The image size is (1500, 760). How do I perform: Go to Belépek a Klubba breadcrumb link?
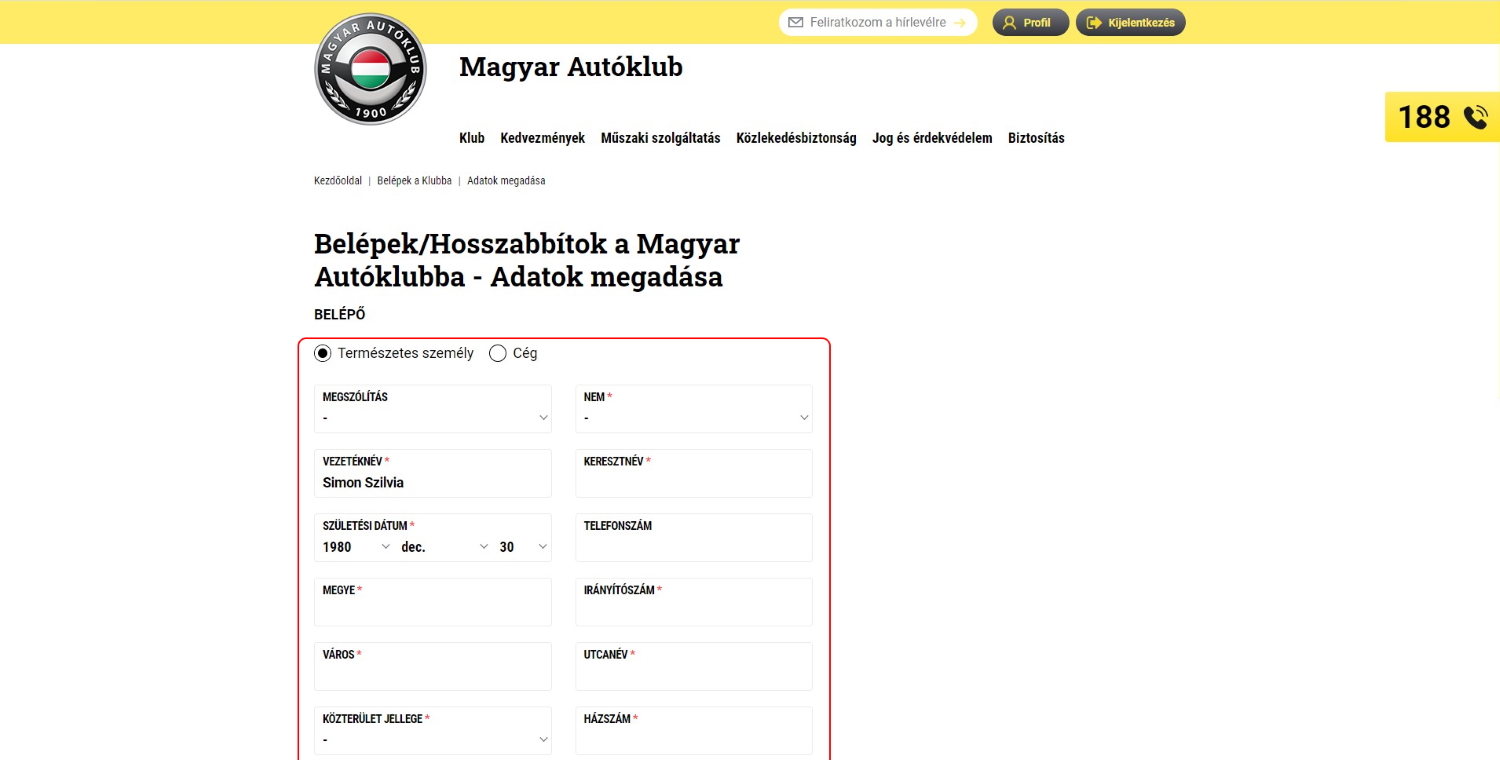(x=414, y=181)
